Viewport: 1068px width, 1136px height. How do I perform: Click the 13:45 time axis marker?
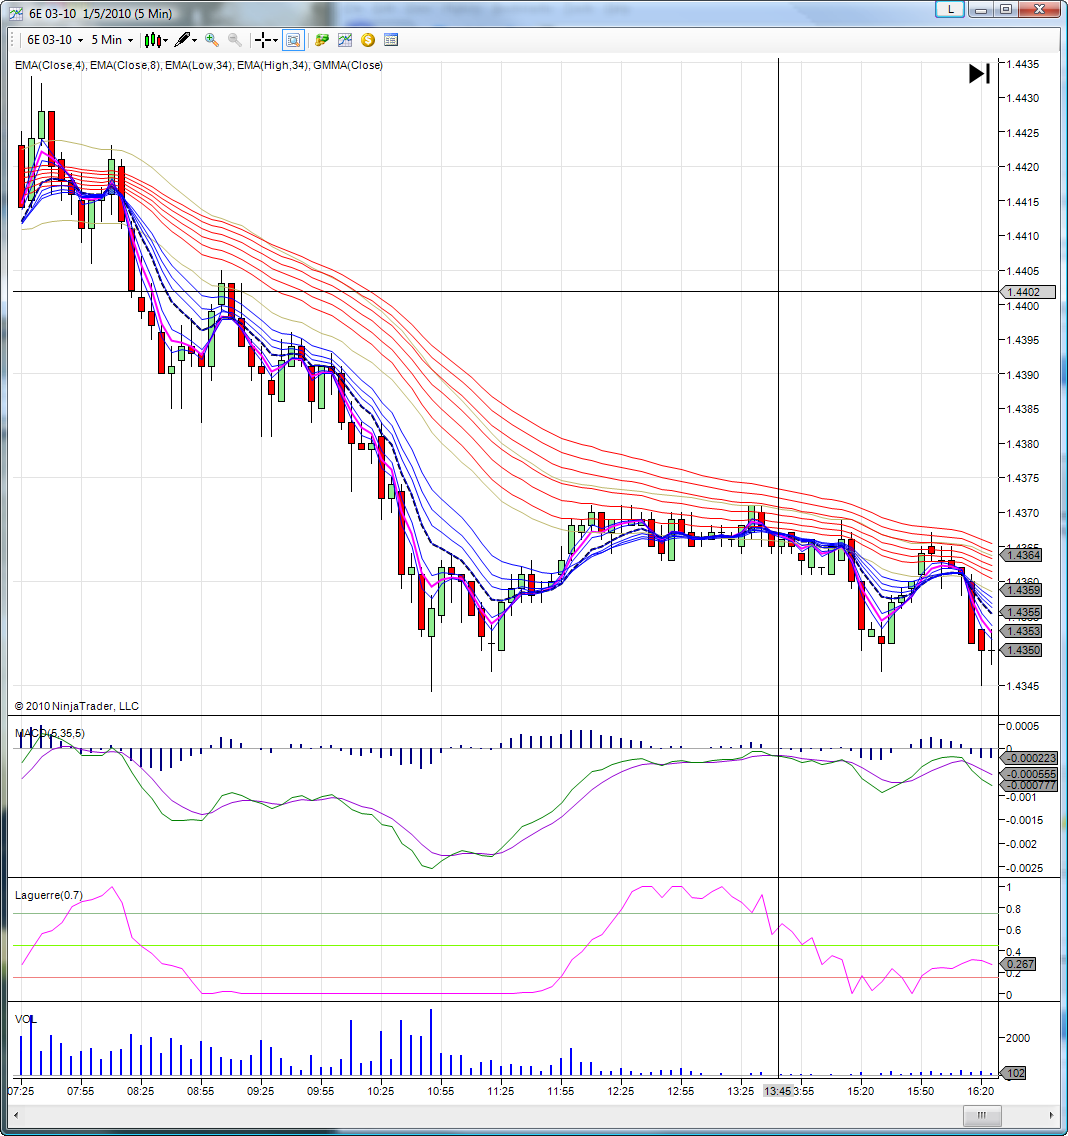pos(777,1091)
